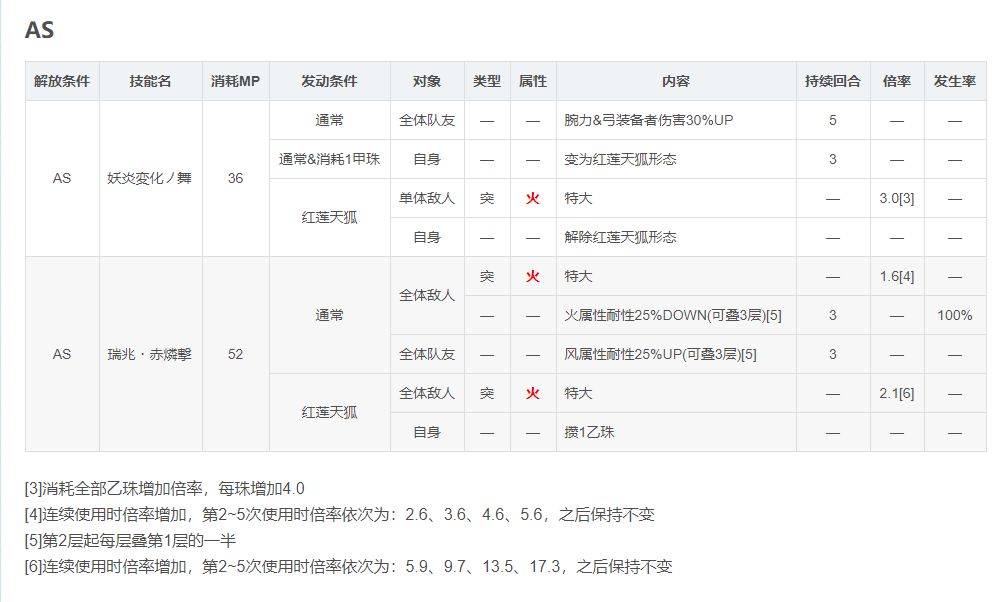The height and width of the screenshot is (602, 1001).
Task: Click the red 火 in the 2.1[6] row
Action: (533, 393)
